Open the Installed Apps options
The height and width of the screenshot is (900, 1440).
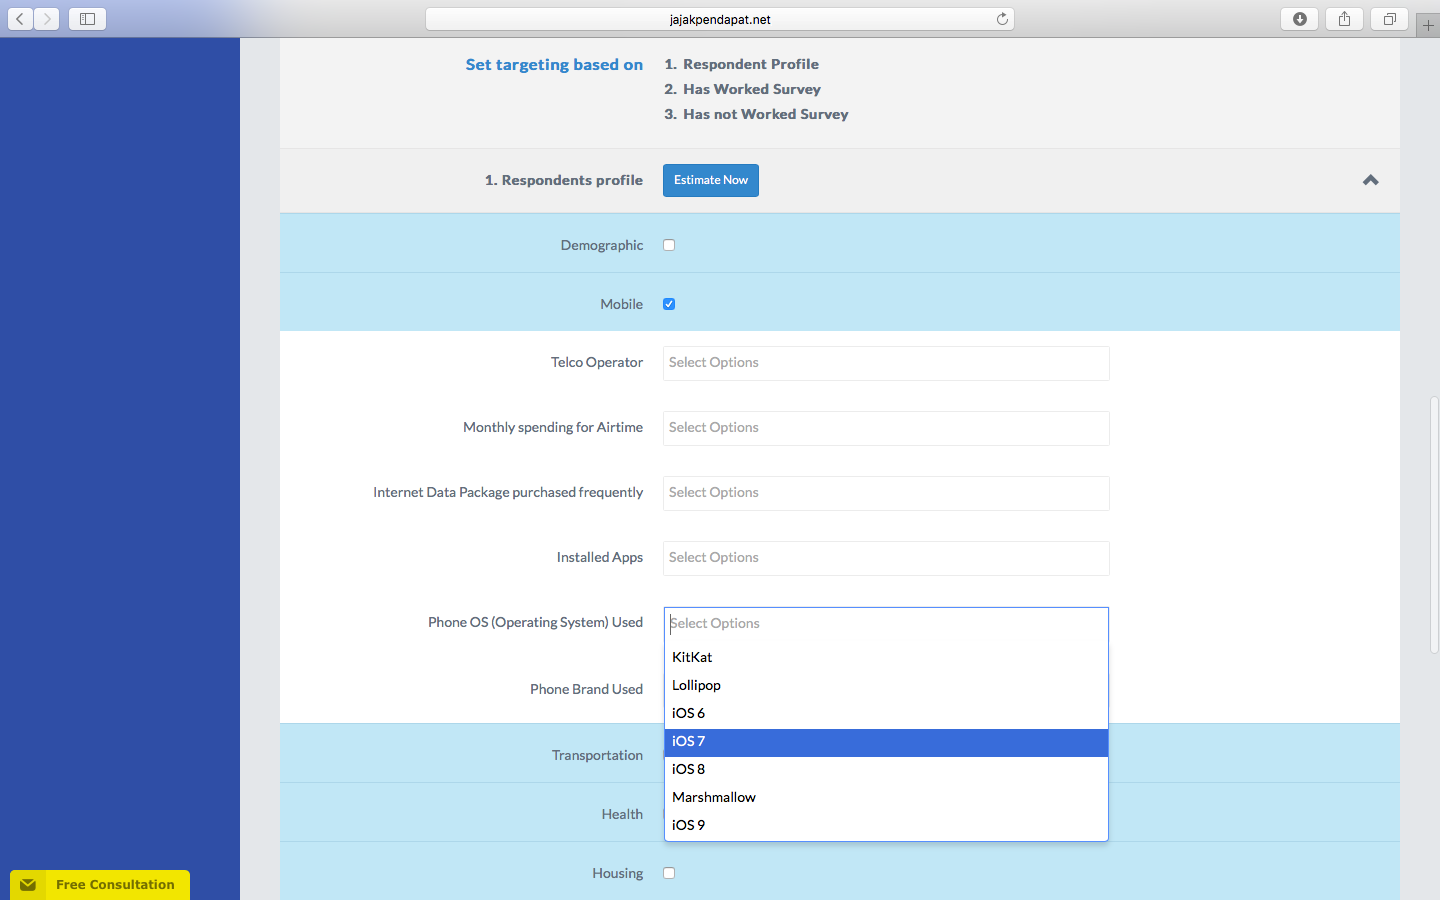885,558
